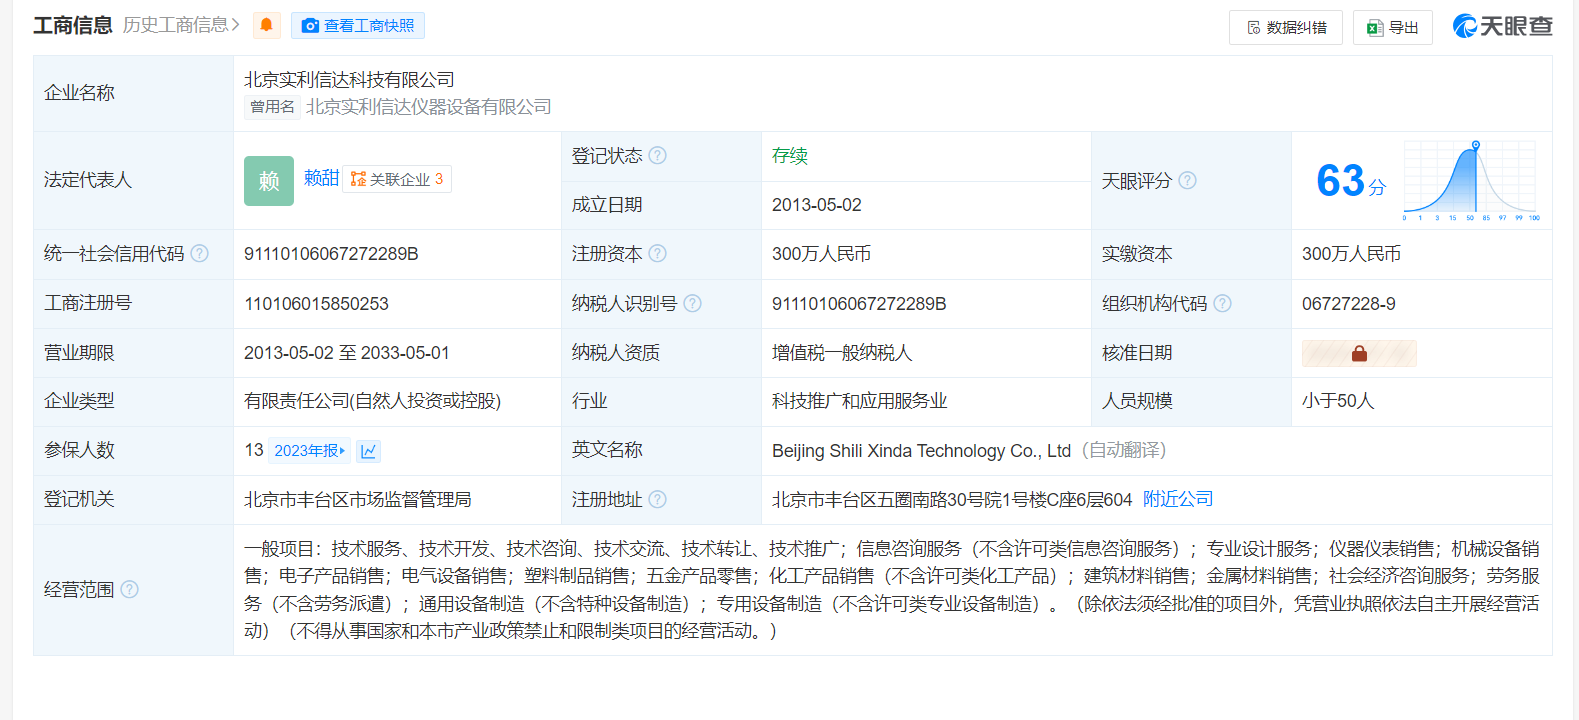Select 有限责任公司(自然人投资或控股) value
The width and height of the screenshot is (1579, 720).
[x=372, y=401]
